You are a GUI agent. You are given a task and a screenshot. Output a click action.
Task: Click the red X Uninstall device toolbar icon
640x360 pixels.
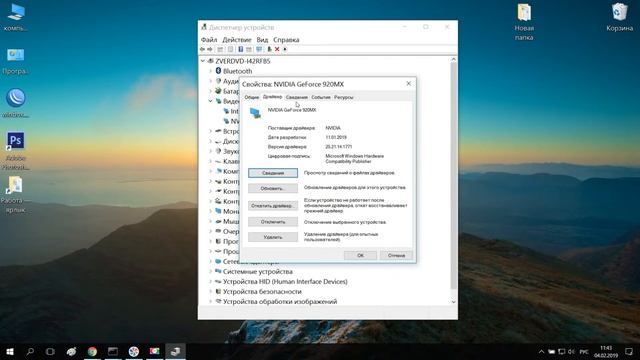click(277, 49)
